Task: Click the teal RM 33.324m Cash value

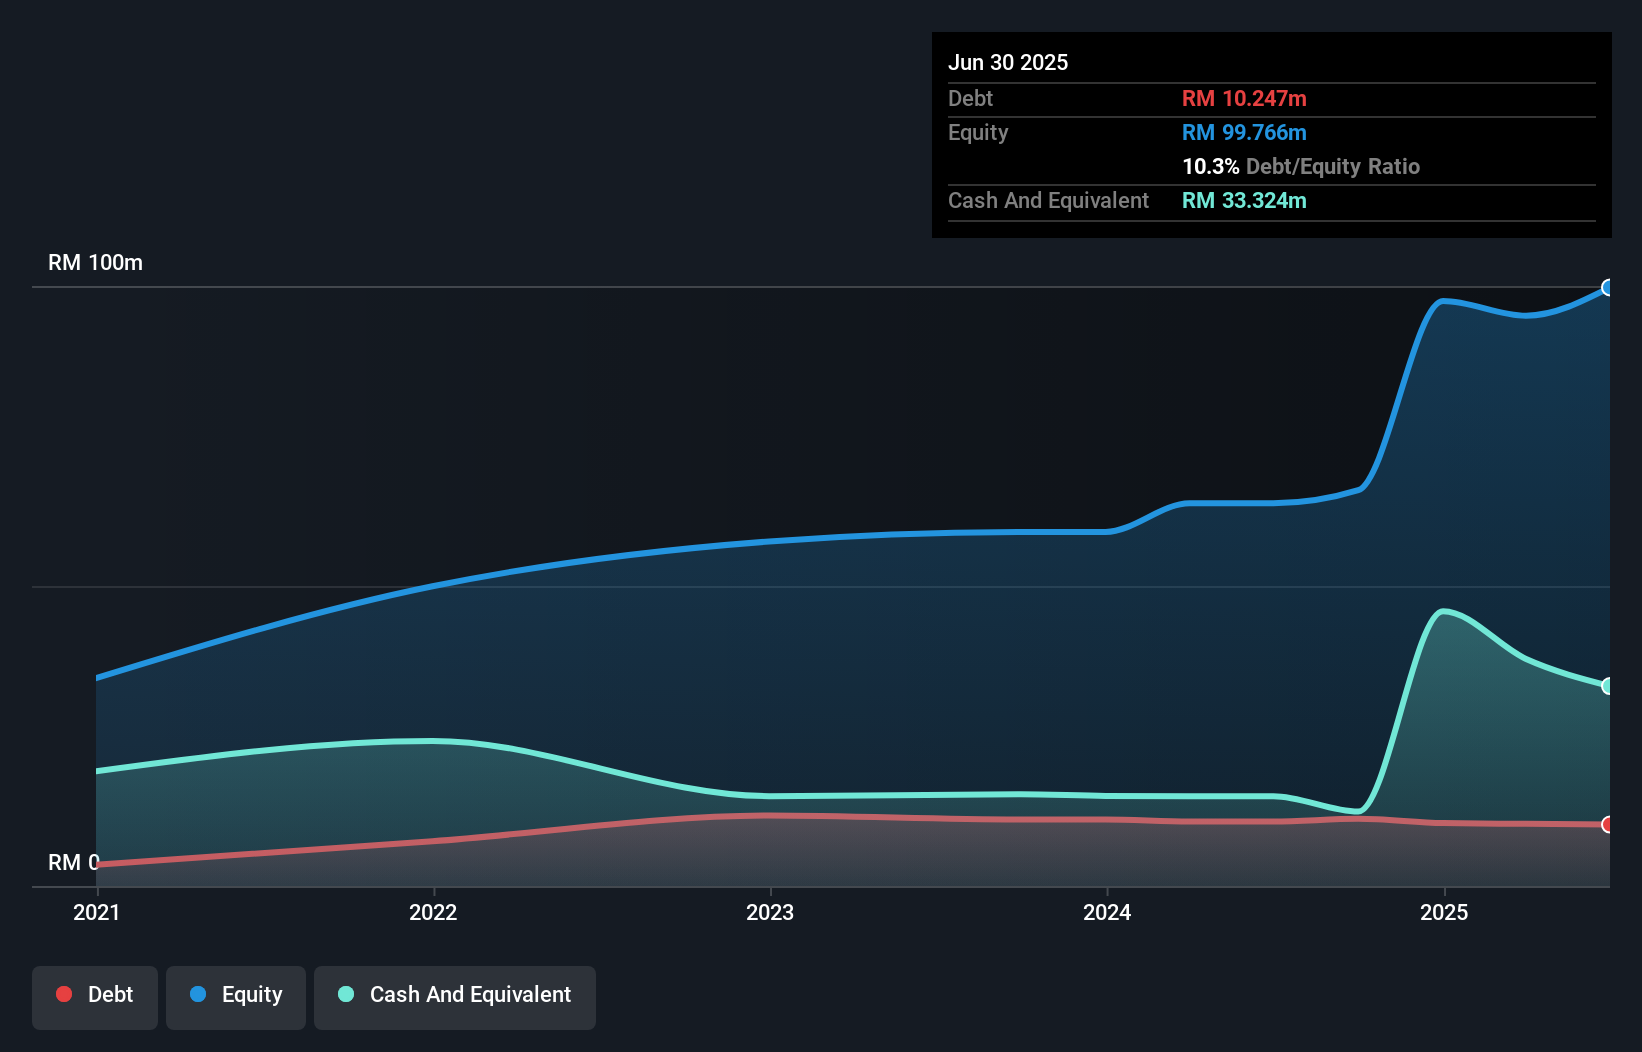Action: 1245,200
